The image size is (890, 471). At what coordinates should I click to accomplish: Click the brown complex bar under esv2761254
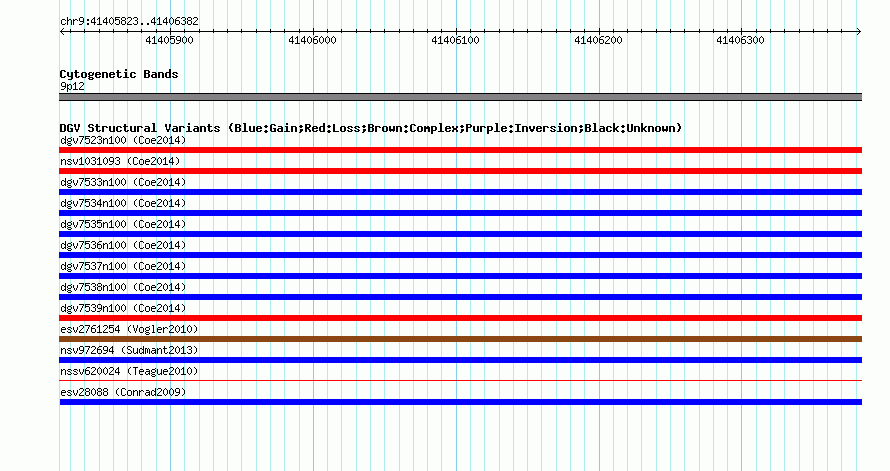(460, 339)
